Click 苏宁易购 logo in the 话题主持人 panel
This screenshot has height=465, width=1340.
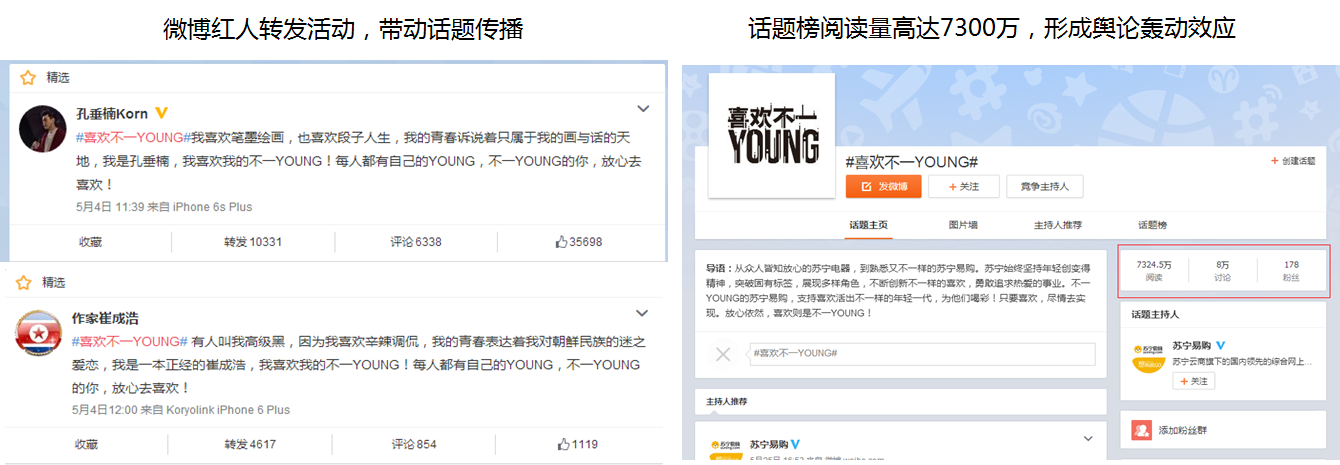(1148, 357)
